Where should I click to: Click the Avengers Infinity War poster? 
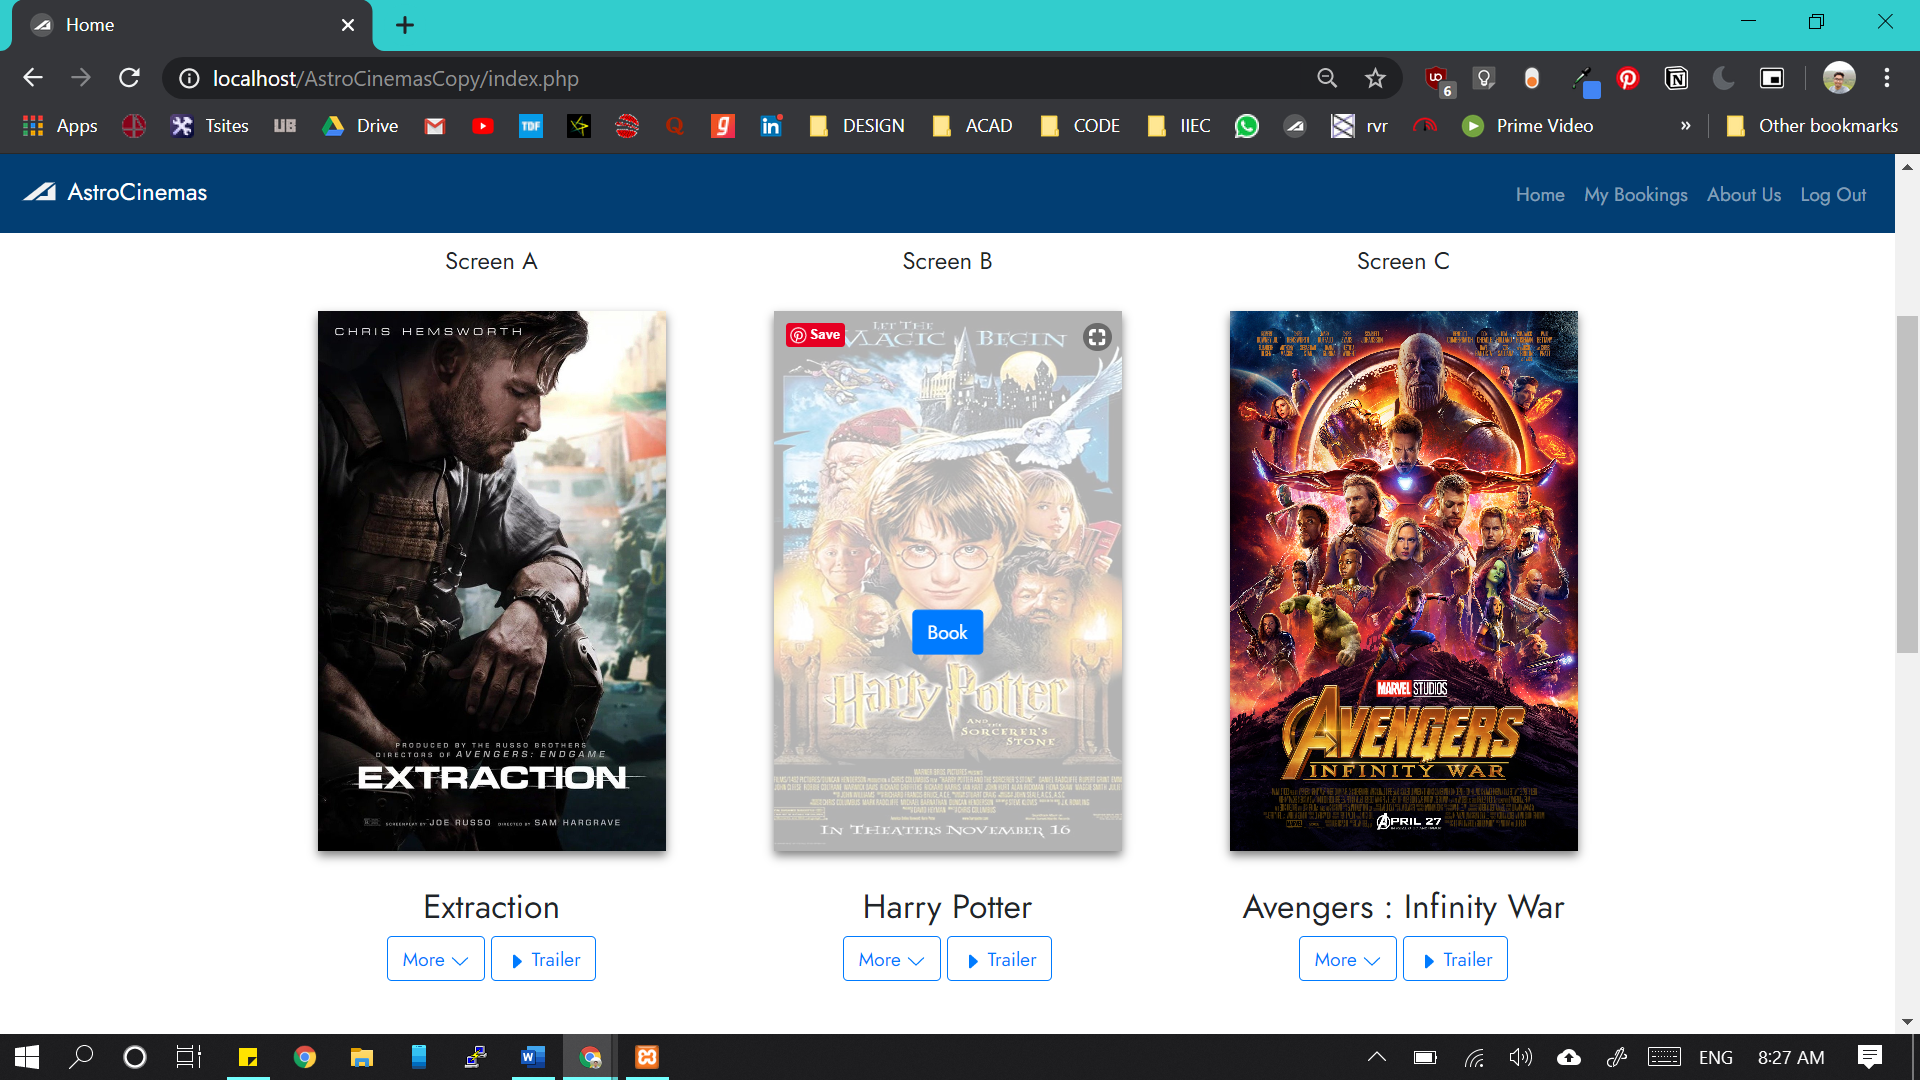point(1404,581)
